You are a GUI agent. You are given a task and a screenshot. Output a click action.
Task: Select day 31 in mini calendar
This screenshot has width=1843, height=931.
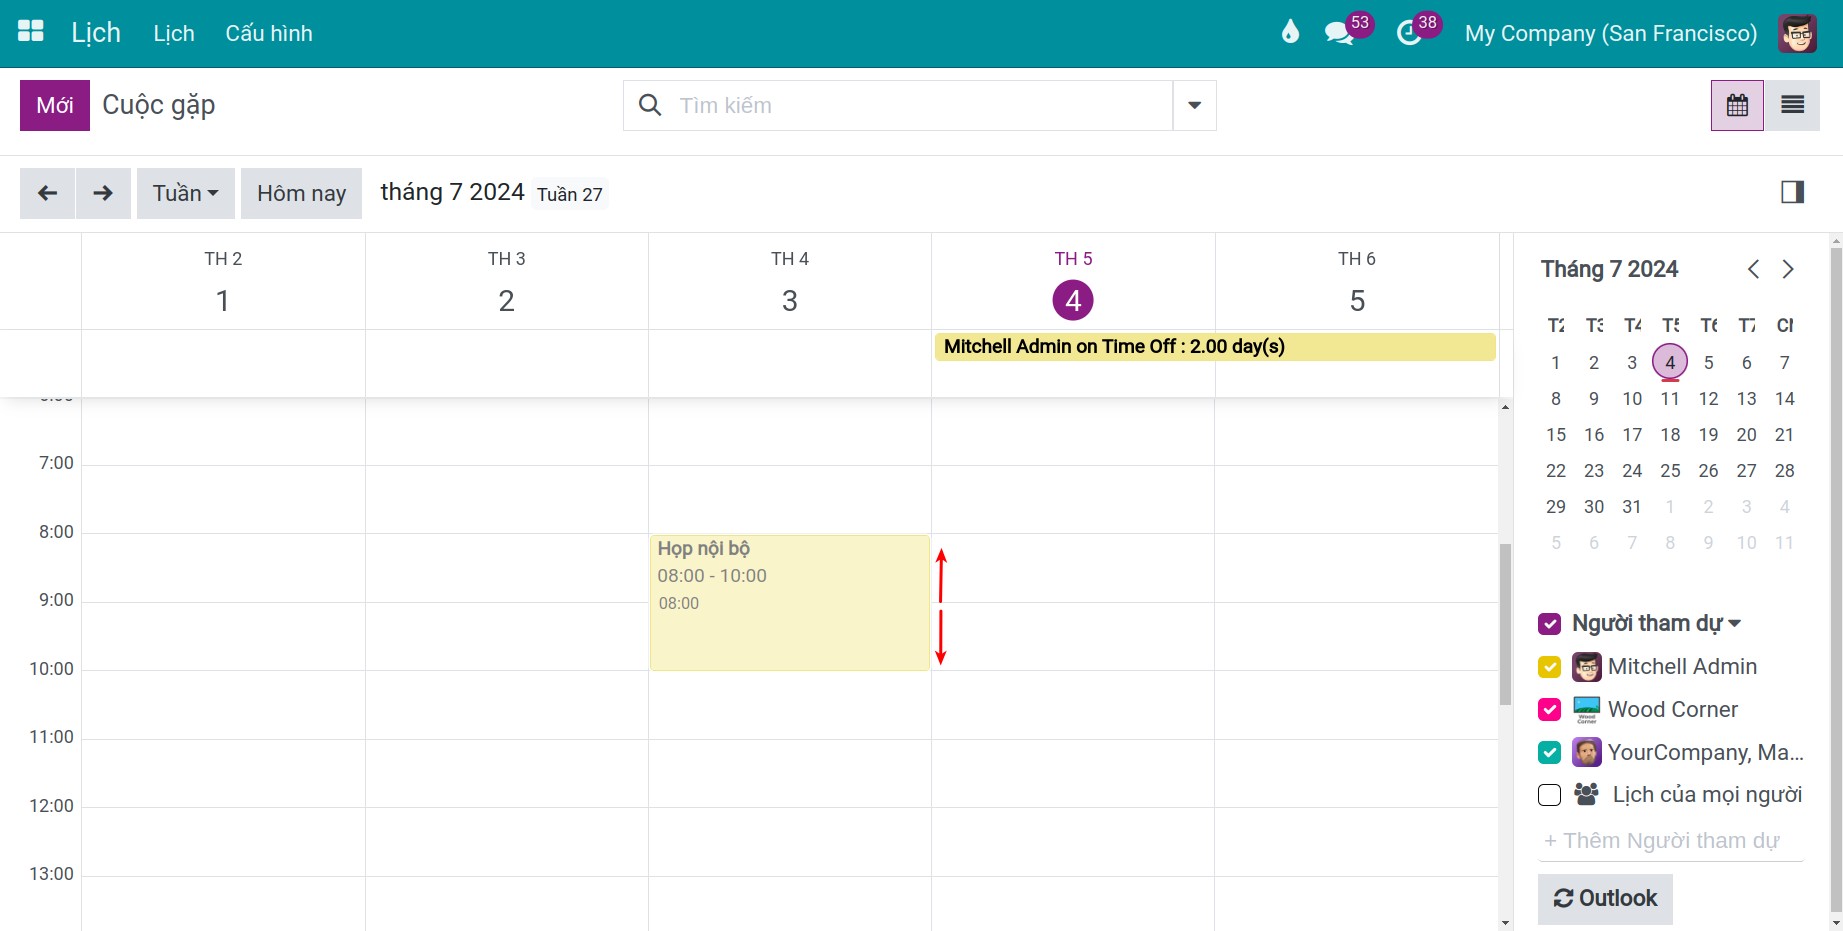click(x=1632, y=507)
